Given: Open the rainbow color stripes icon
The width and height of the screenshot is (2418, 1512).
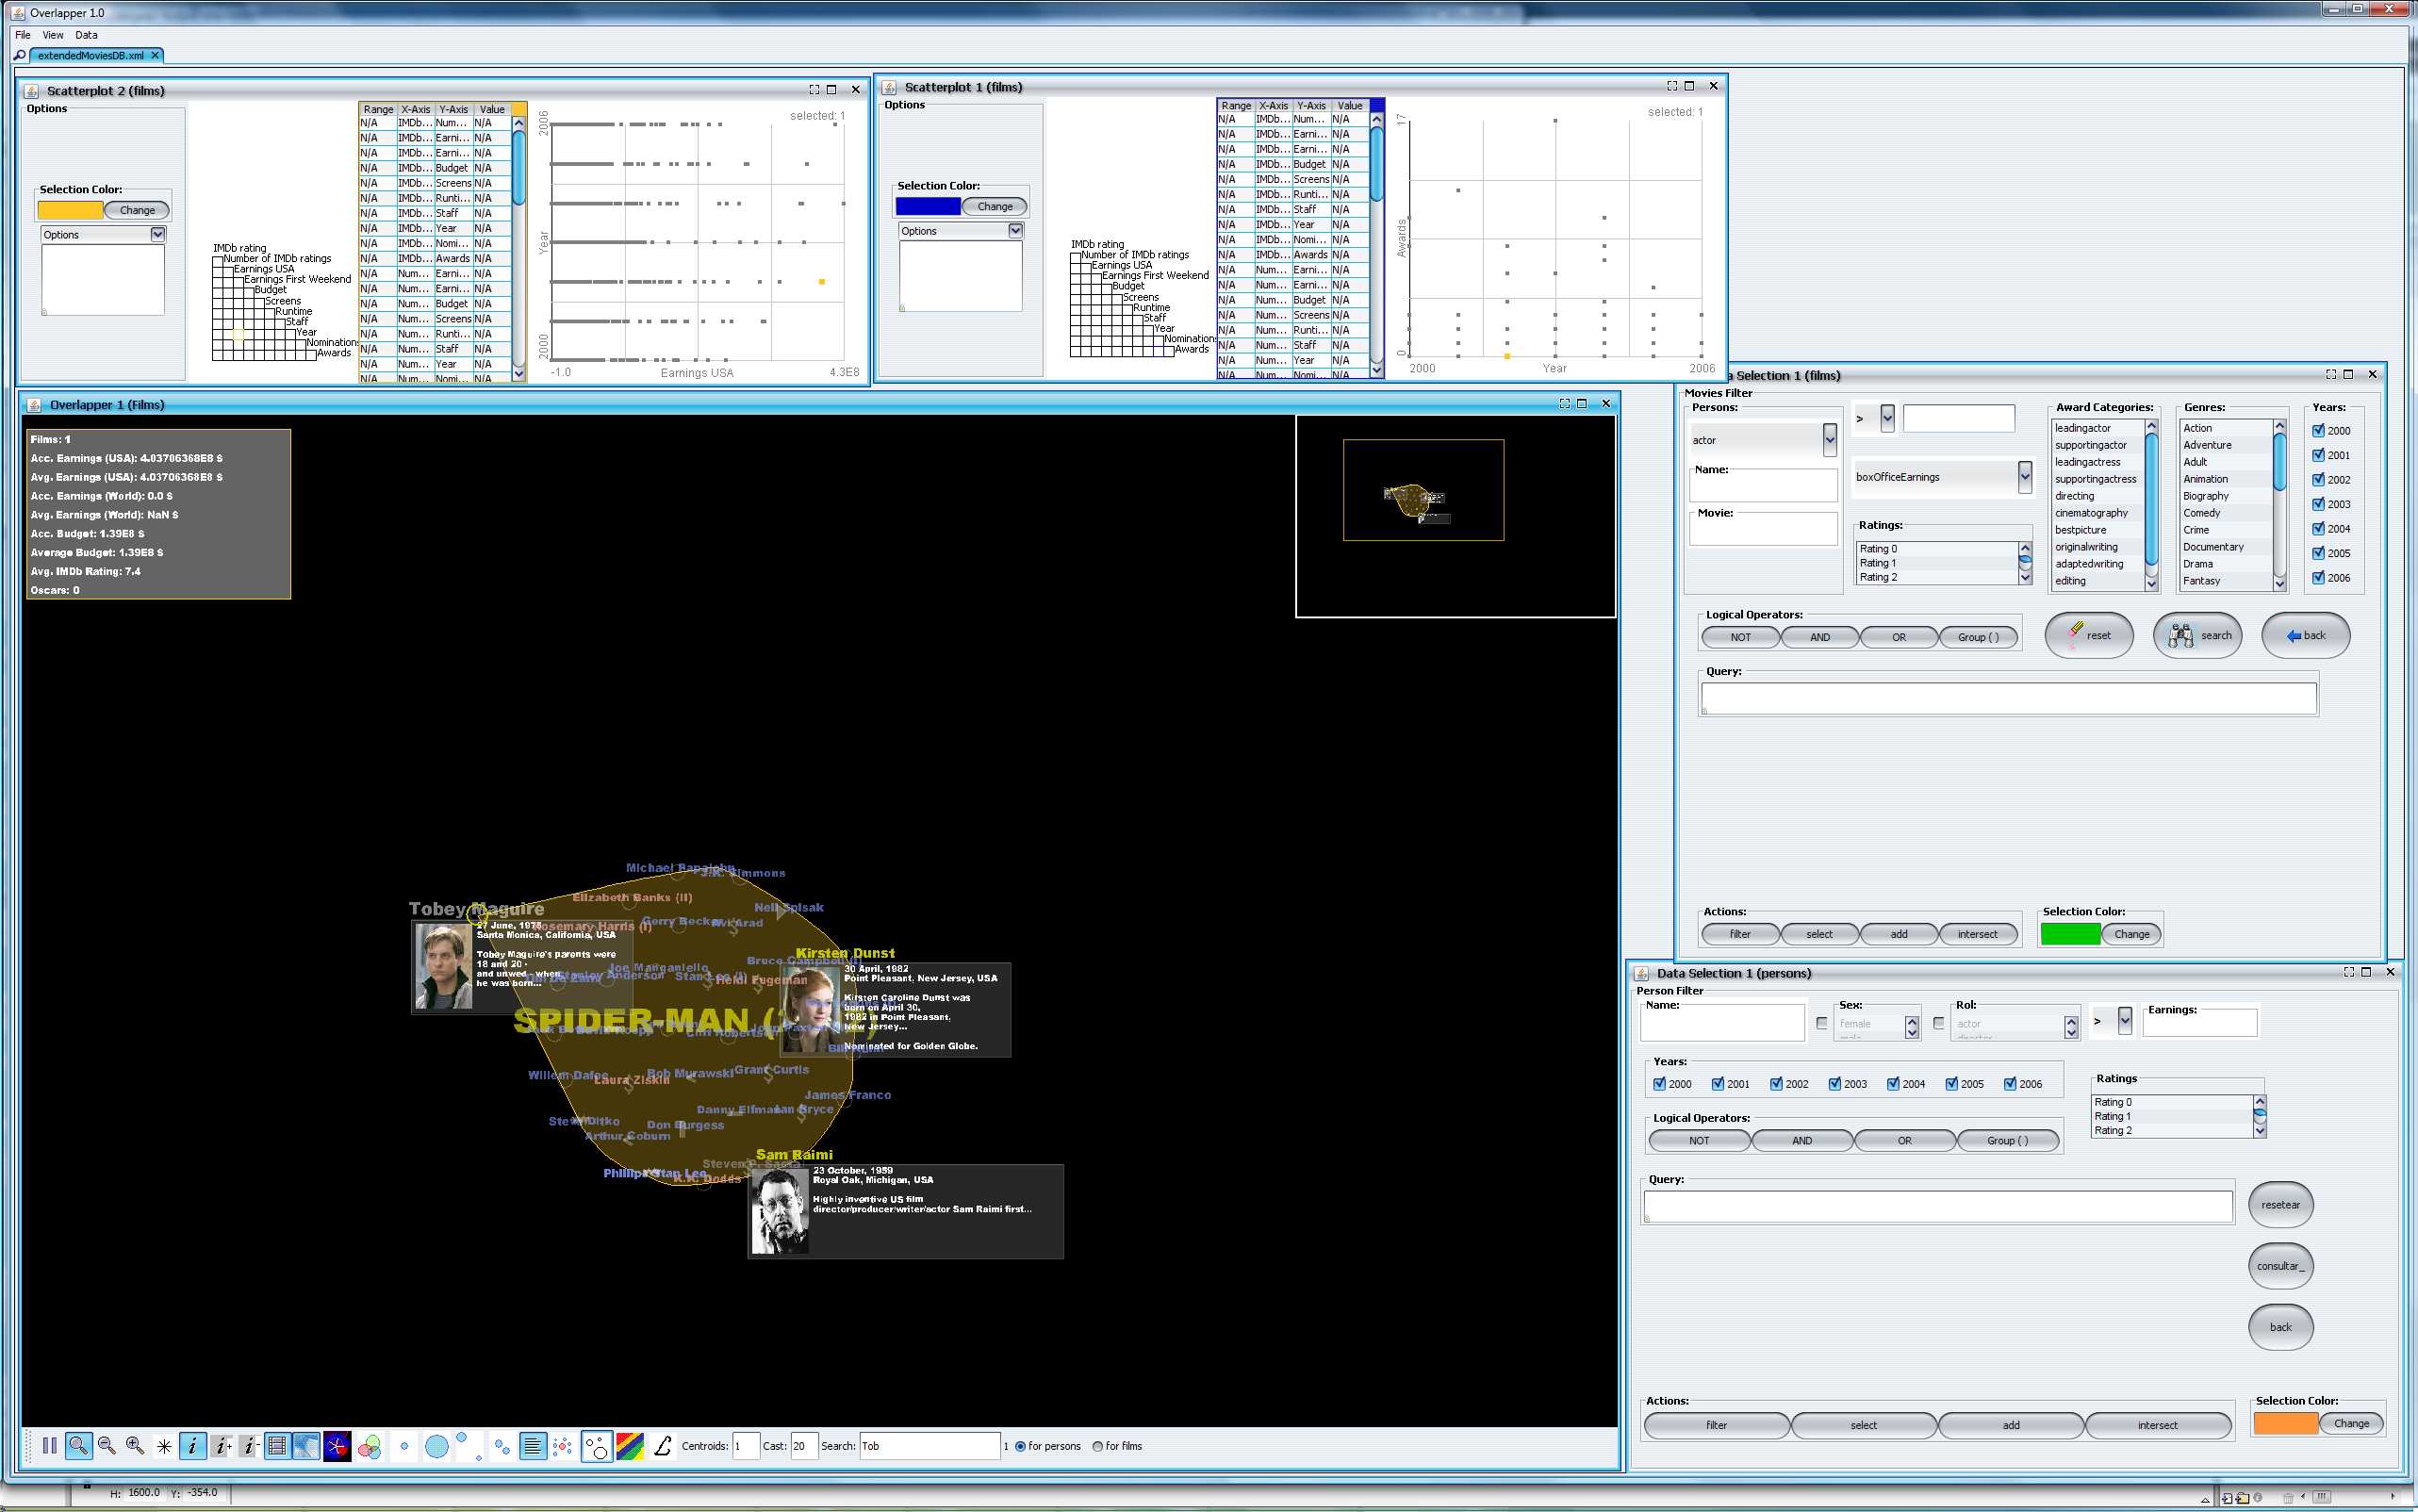Looking at the screenshot, I should coord(630,1446).
